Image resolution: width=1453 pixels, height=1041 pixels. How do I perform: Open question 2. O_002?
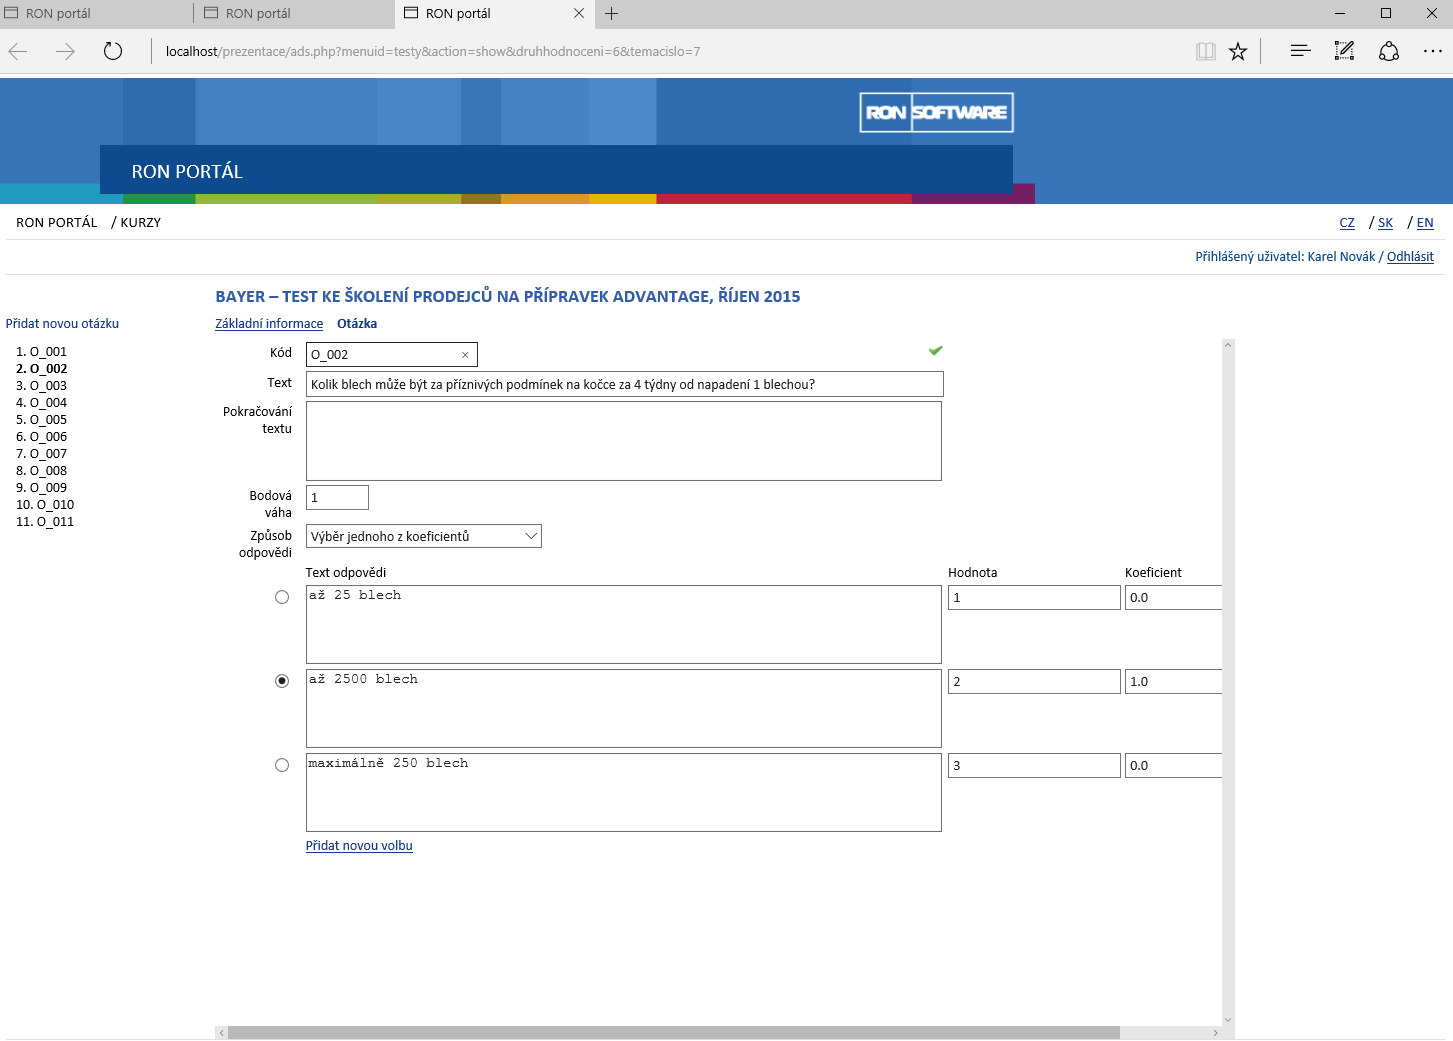[x=42, y=369]
